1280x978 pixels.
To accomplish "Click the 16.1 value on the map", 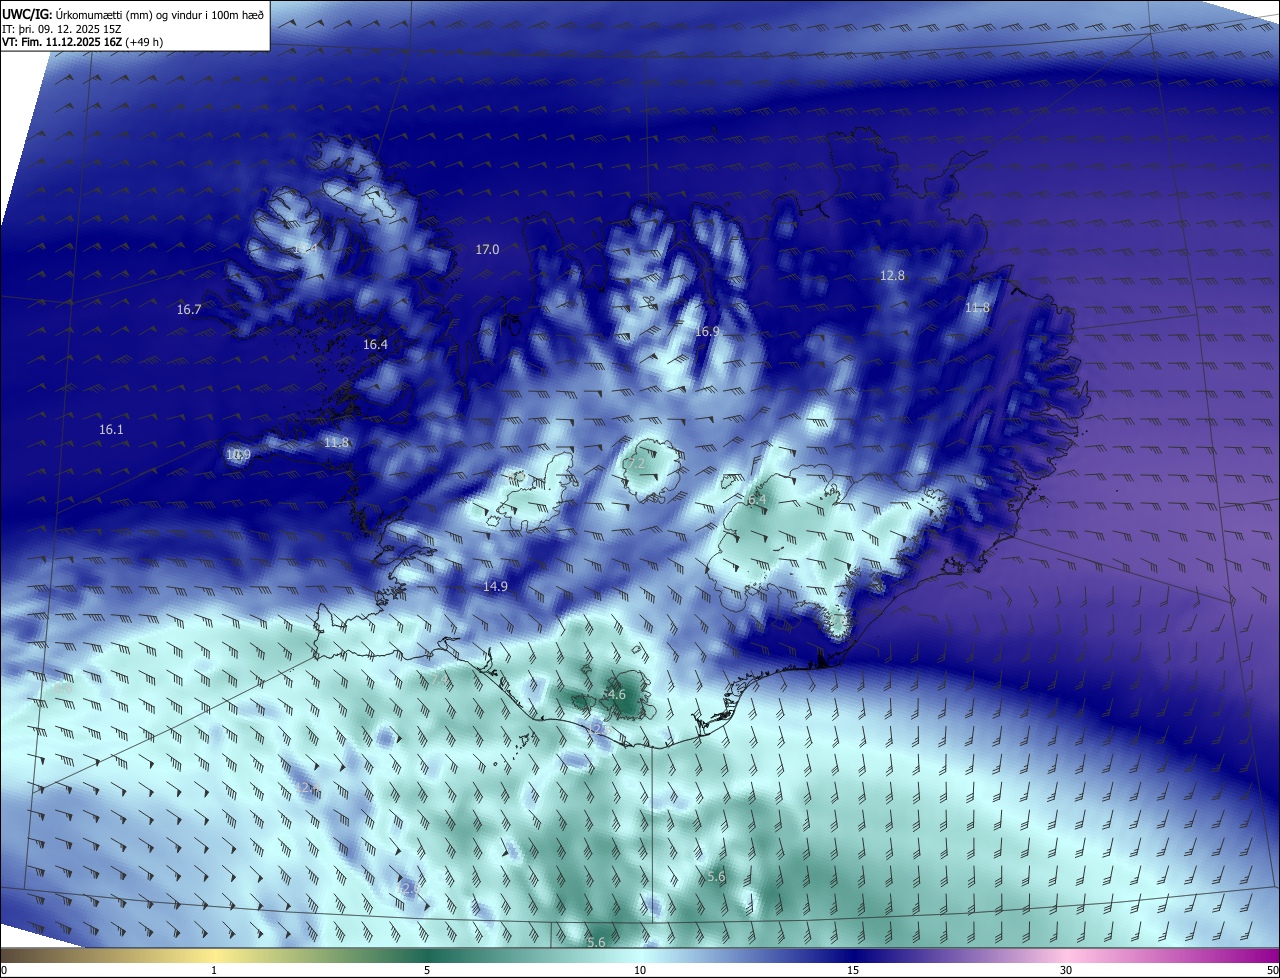I will 111,429.
